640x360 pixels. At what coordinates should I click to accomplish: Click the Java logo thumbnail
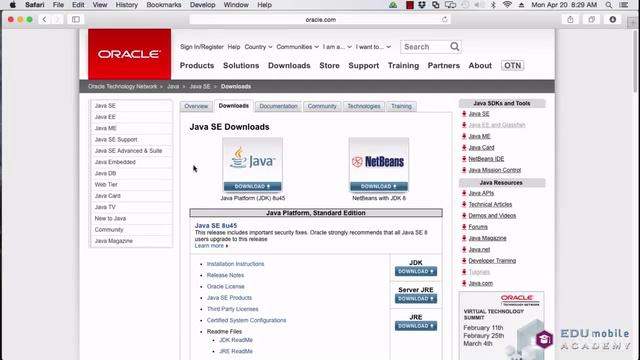[x=253, y=160]
